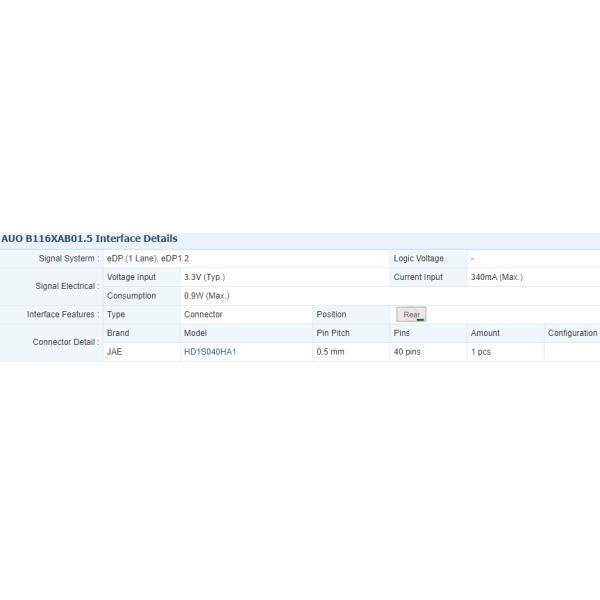Viewport: 600px width, 600px height.
Task: Click the Current Input label
Action: (x=418, y=277)
